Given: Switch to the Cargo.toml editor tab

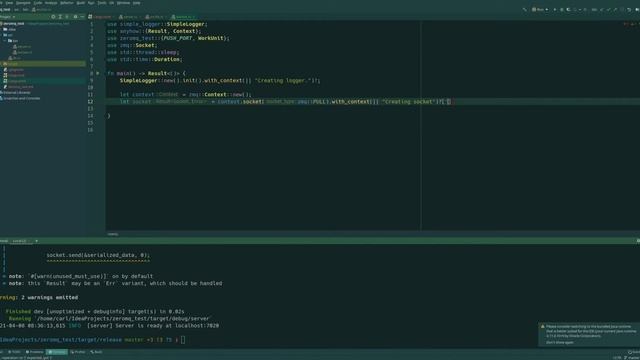Looking at the screenshot, I should 101,17.
